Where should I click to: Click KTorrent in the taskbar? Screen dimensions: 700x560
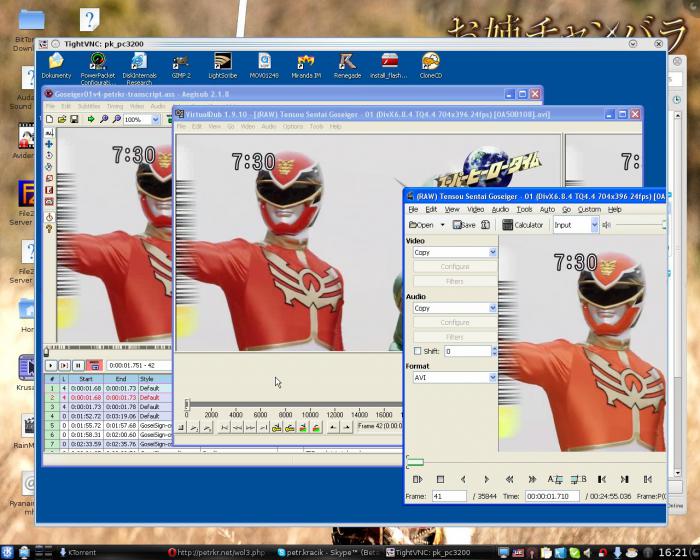pyautogui.click(x=78, y=552)
